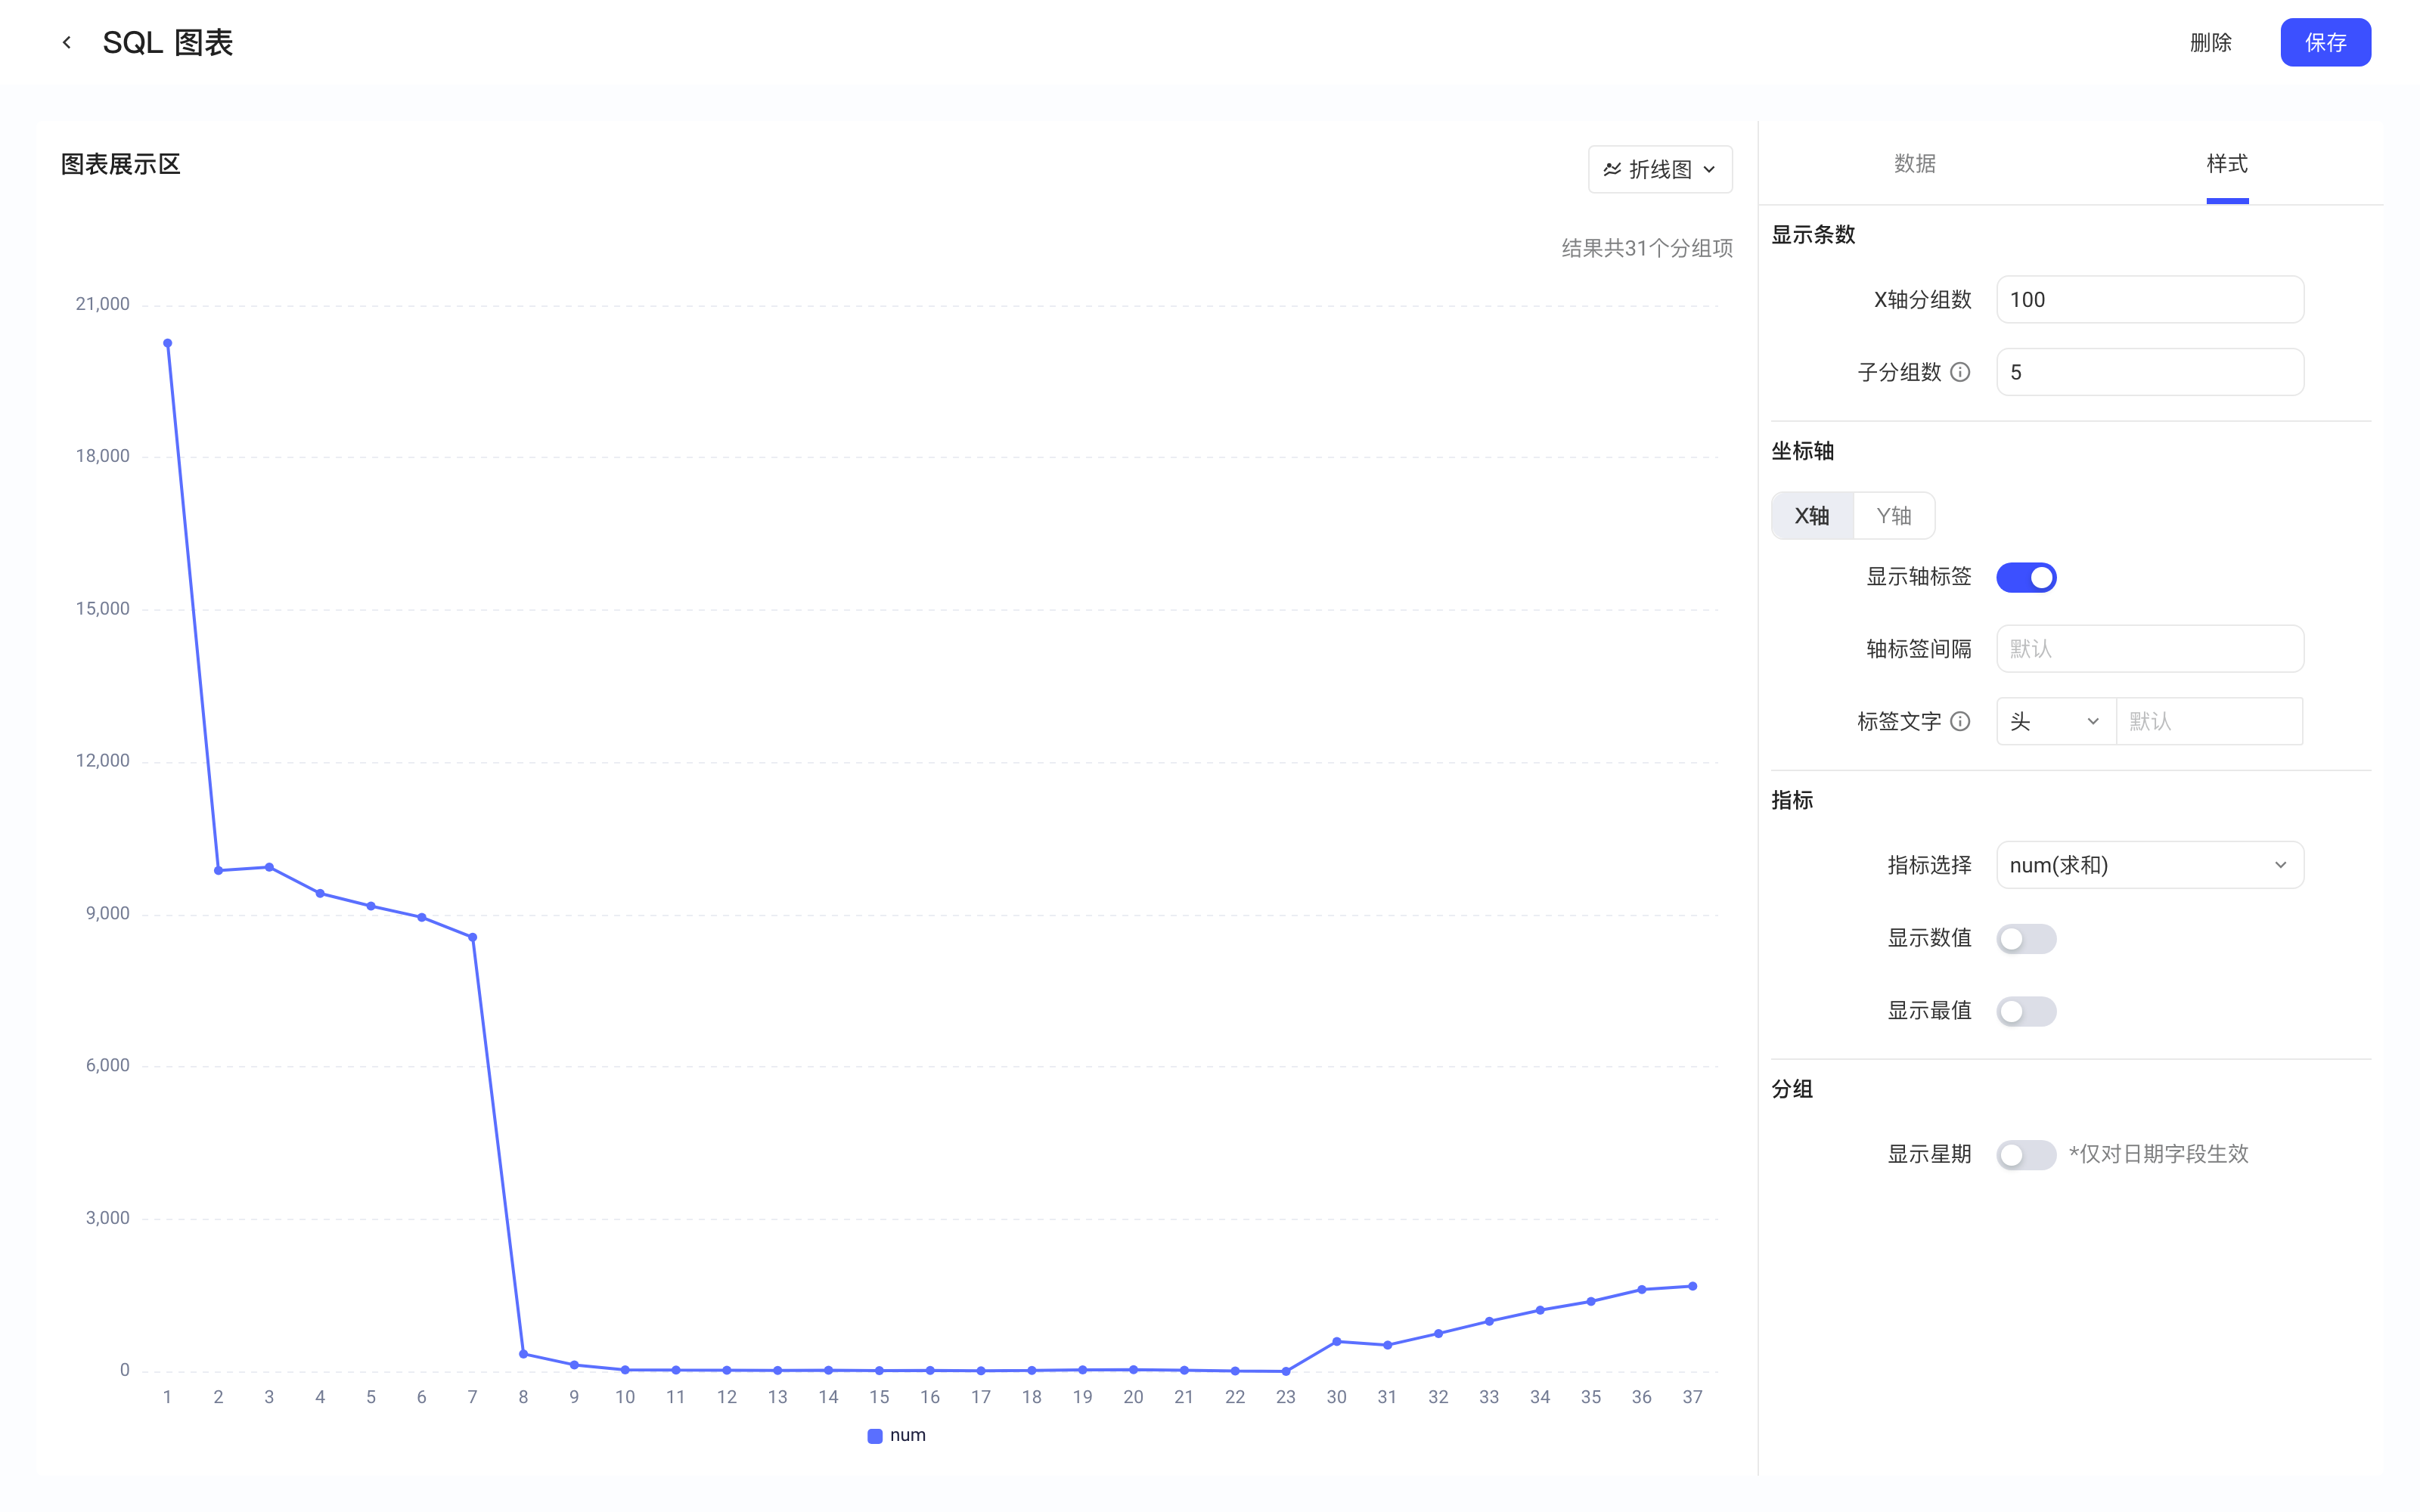The image size is (2420, 1512).
Task: Click the 保存 button
Action: pyautogui.click(x=2325, y=42)
